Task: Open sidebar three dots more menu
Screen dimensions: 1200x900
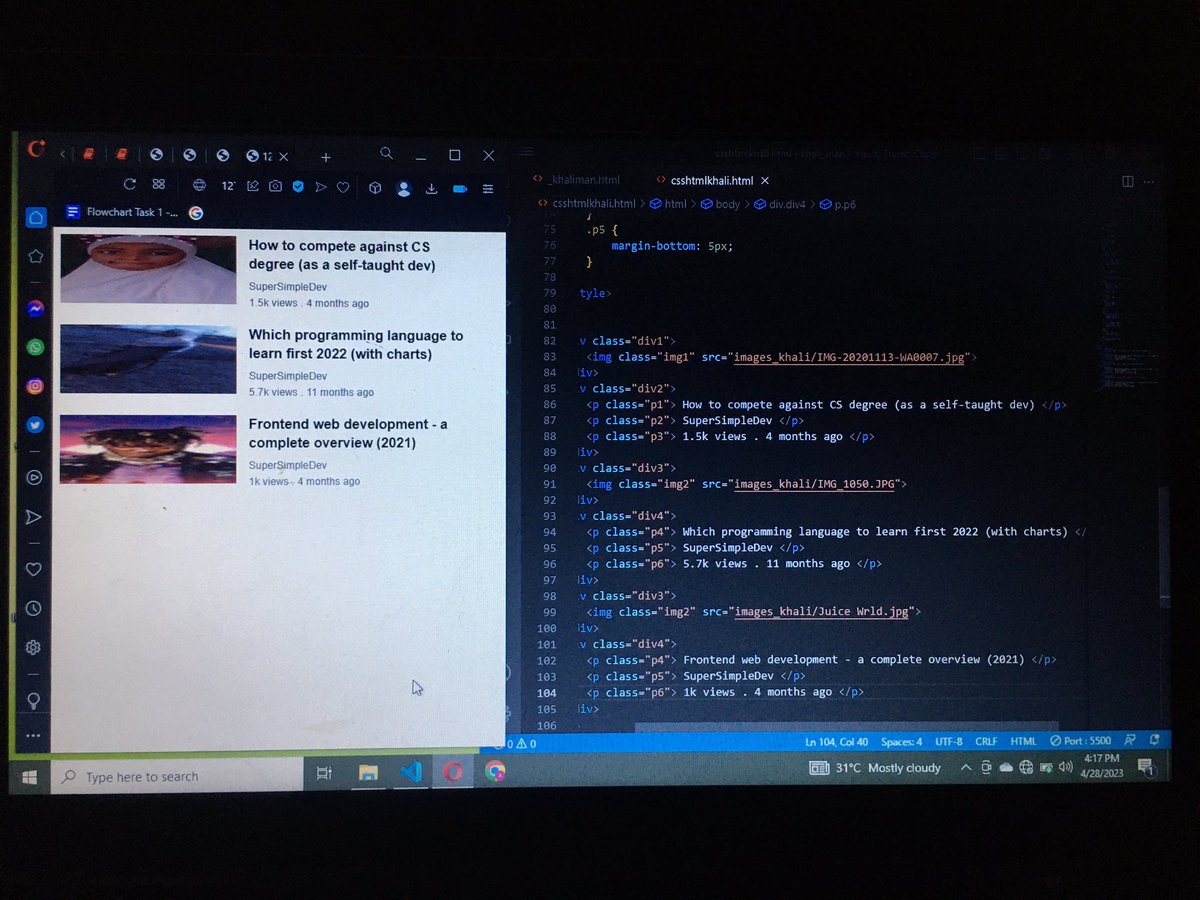Action: pyautogui.click(x=33, y=736)
